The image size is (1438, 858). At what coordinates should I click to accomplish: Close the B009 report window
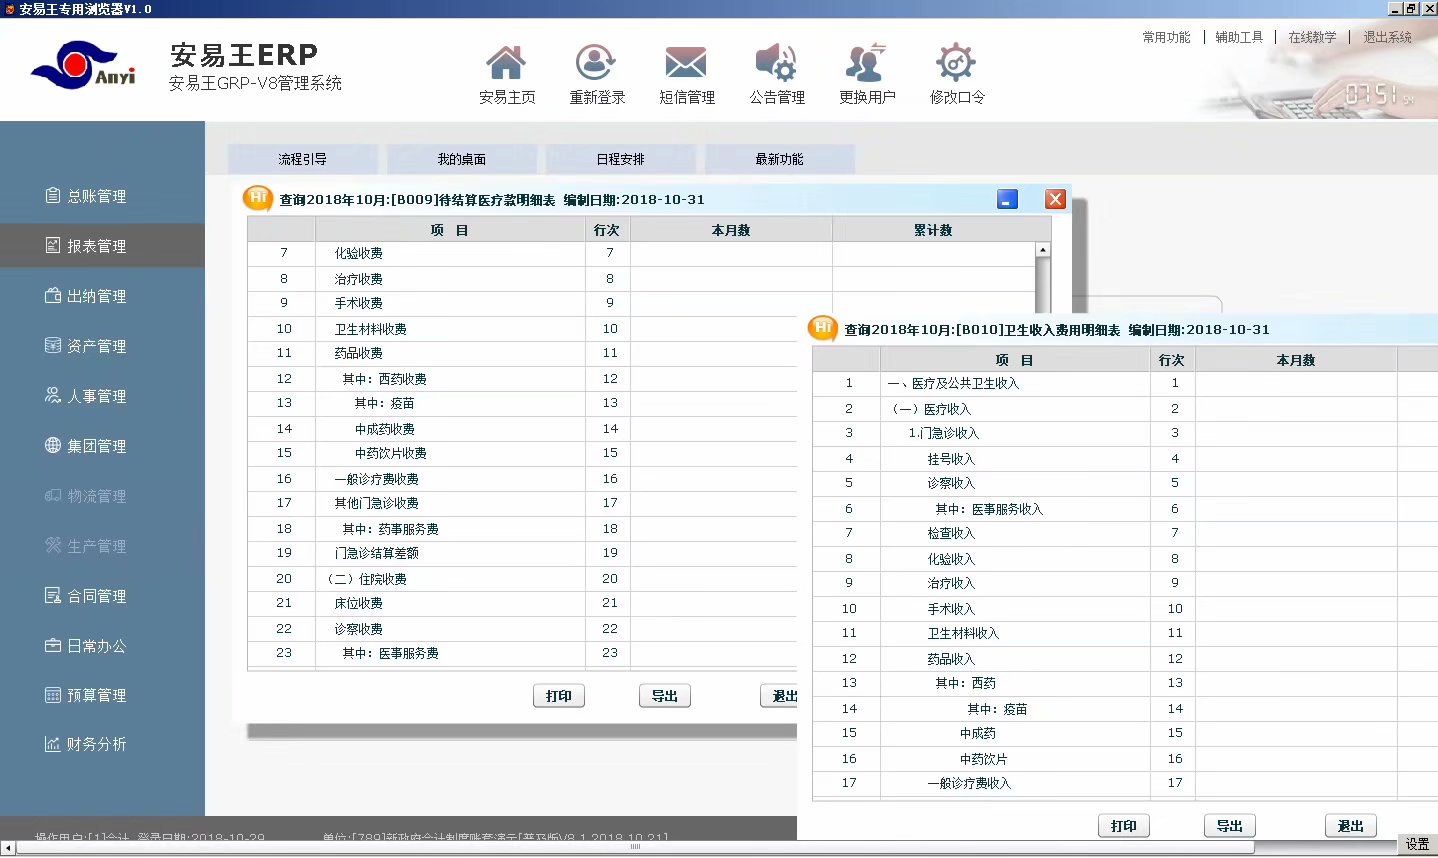(x=1055, y=199)
